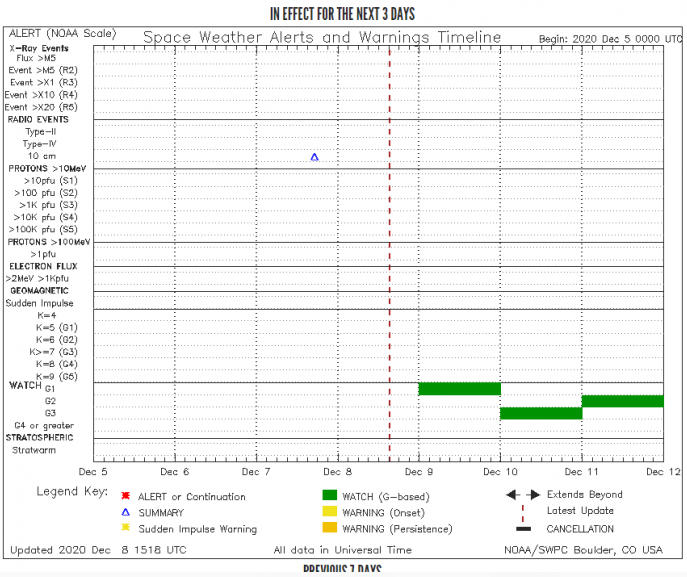
Task: Click the red ALERT star legend icon
Action: tap(126, 496)
